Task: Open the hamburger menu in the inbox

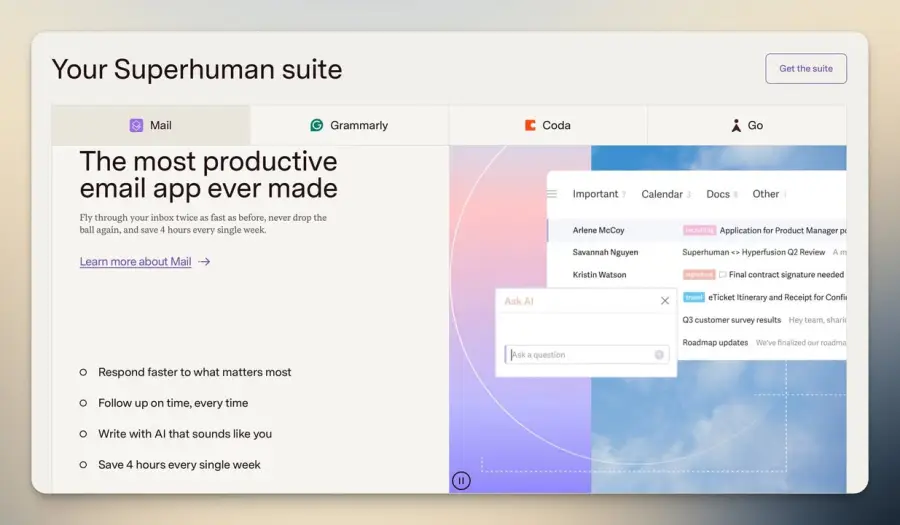Action: 552,194
